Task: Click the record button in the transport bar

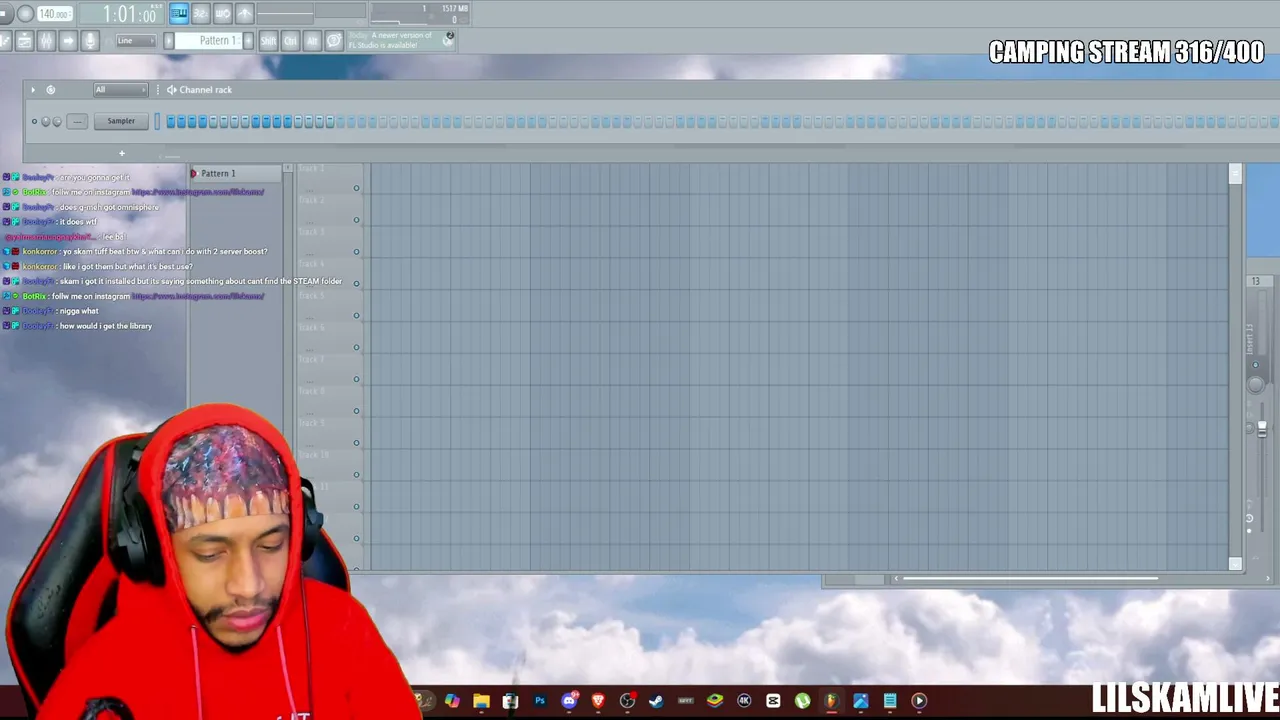Action: tap(25, 14)
